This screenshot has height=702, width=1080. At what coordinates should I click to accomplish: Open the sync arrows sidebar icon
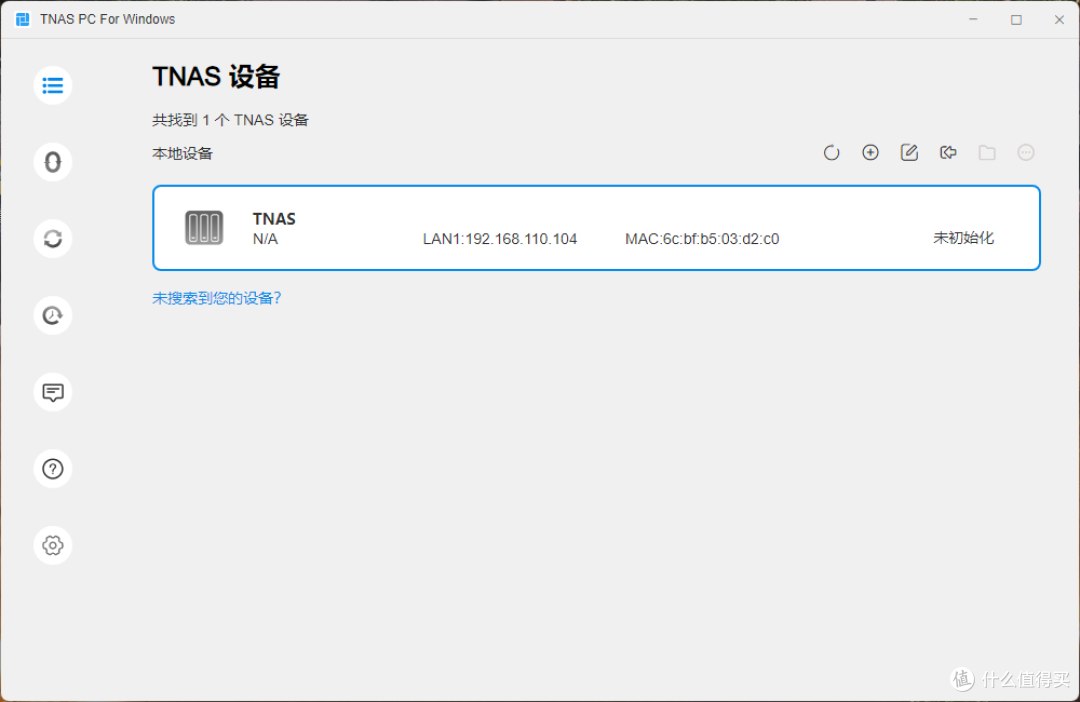click(52, 238)
